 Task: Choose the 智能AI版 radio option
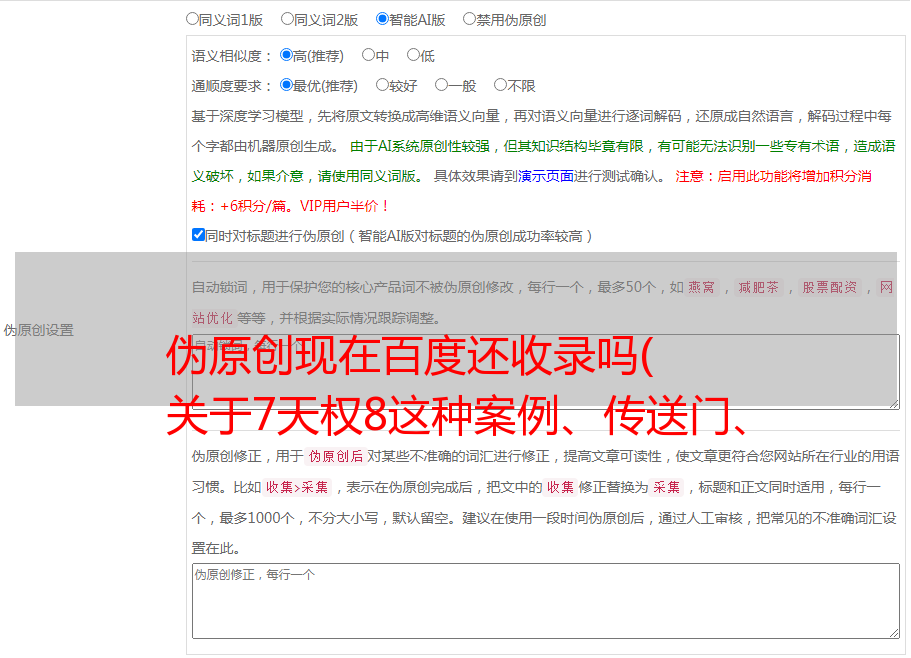(x=382, y=19)
